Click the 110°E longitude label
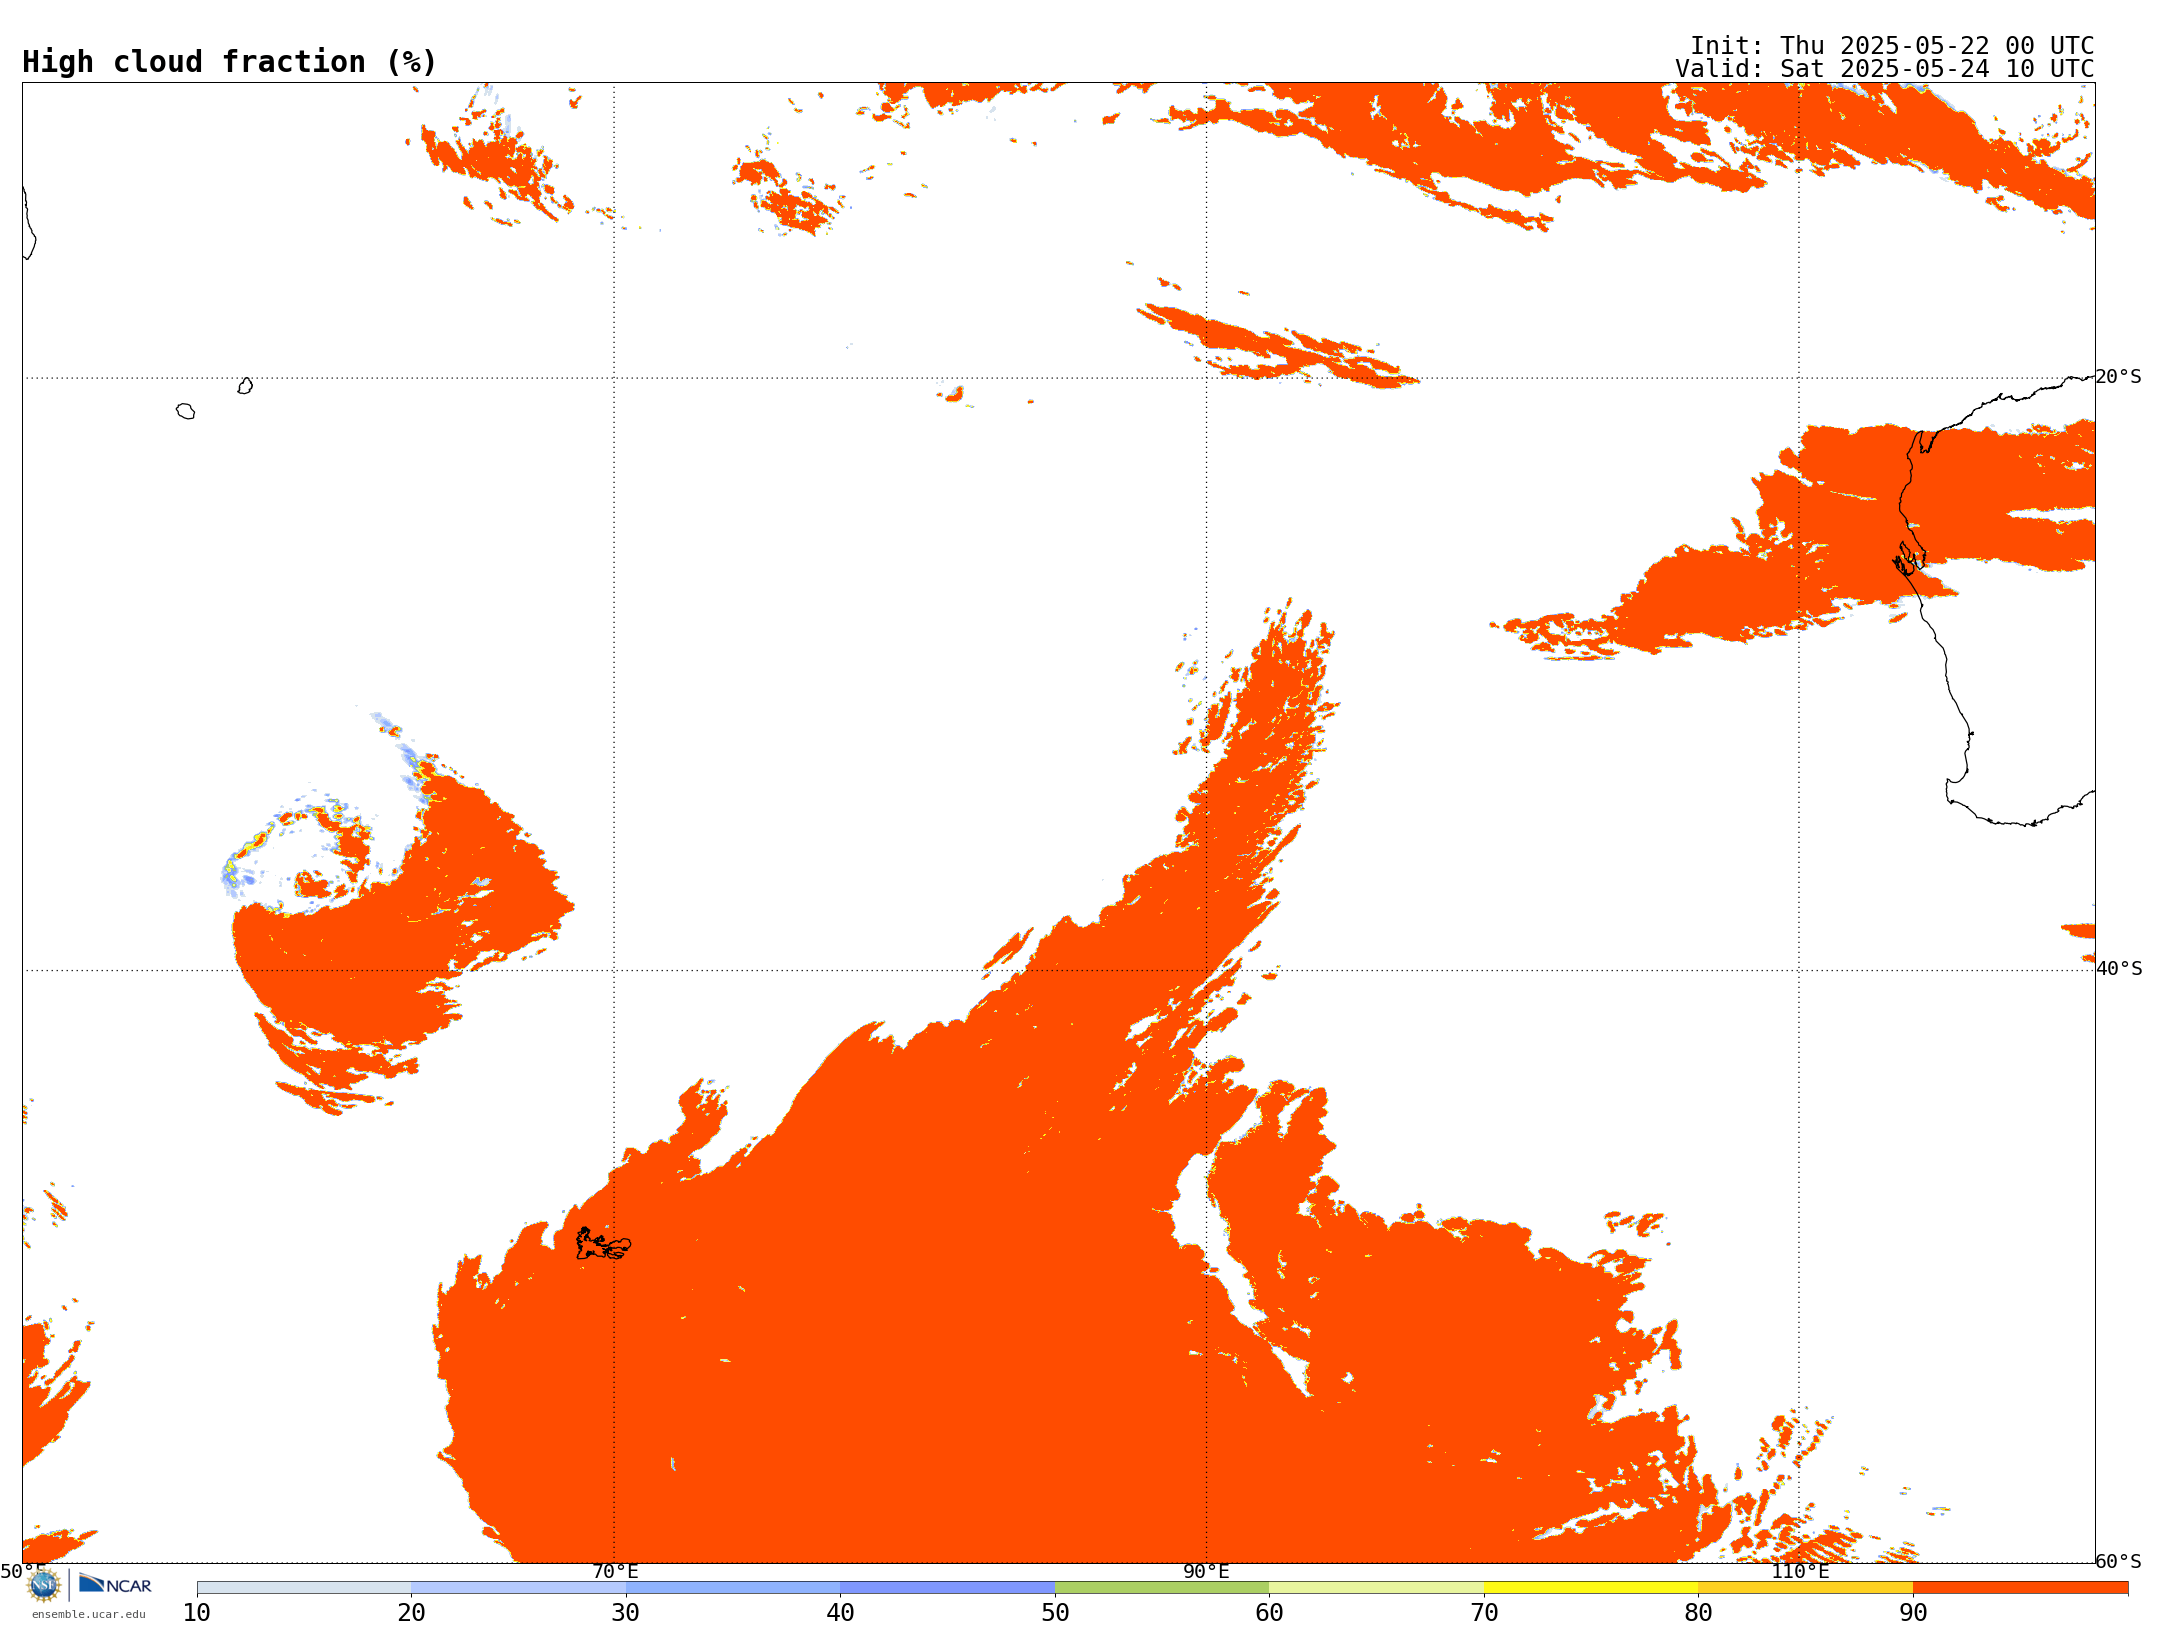Image resolution: width=2160 pixels, height=1626 pixels. [x=1800, y=1572]
